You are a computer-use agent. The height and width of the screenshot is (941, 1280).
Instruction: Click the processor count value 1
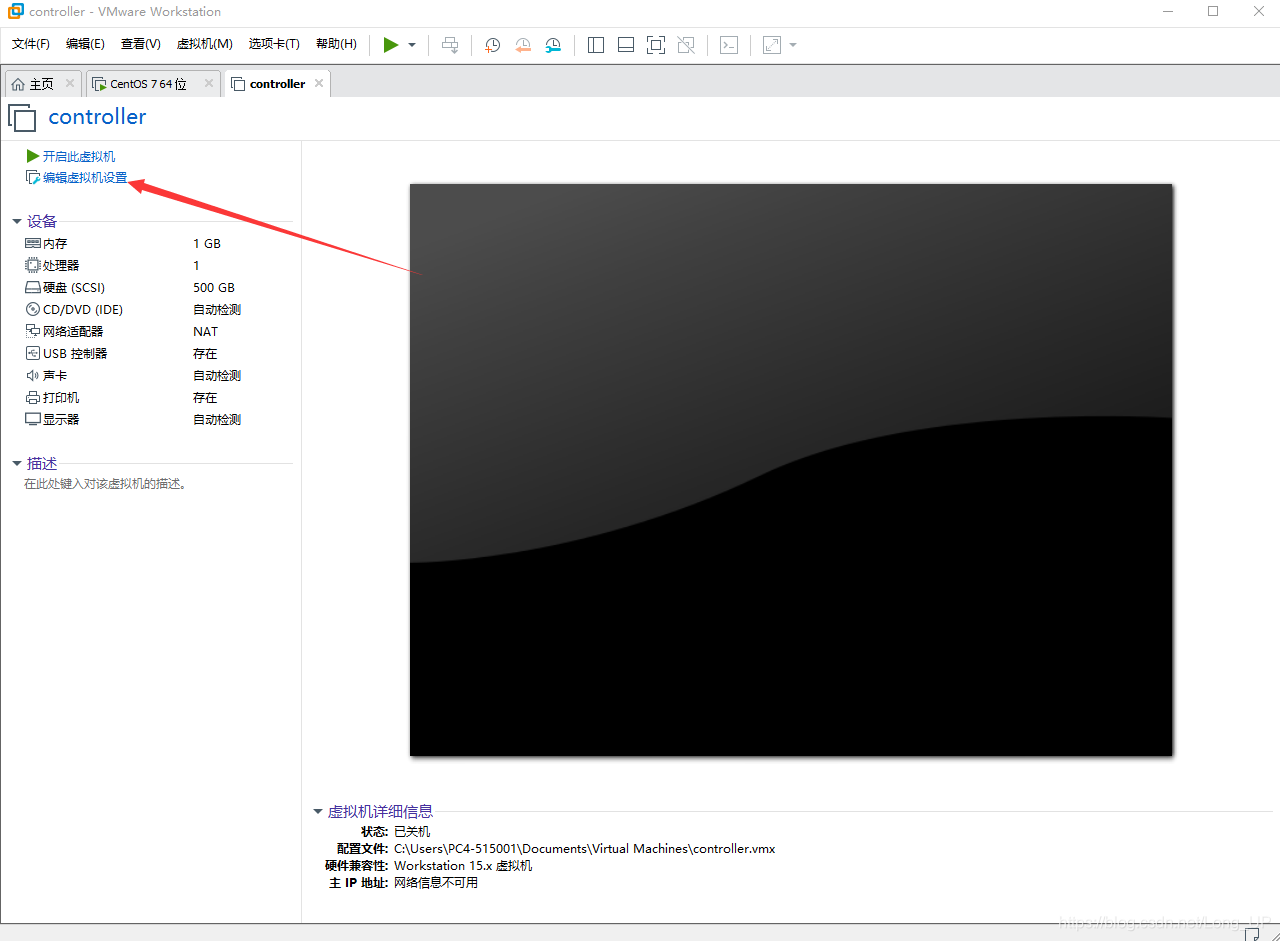196,266
